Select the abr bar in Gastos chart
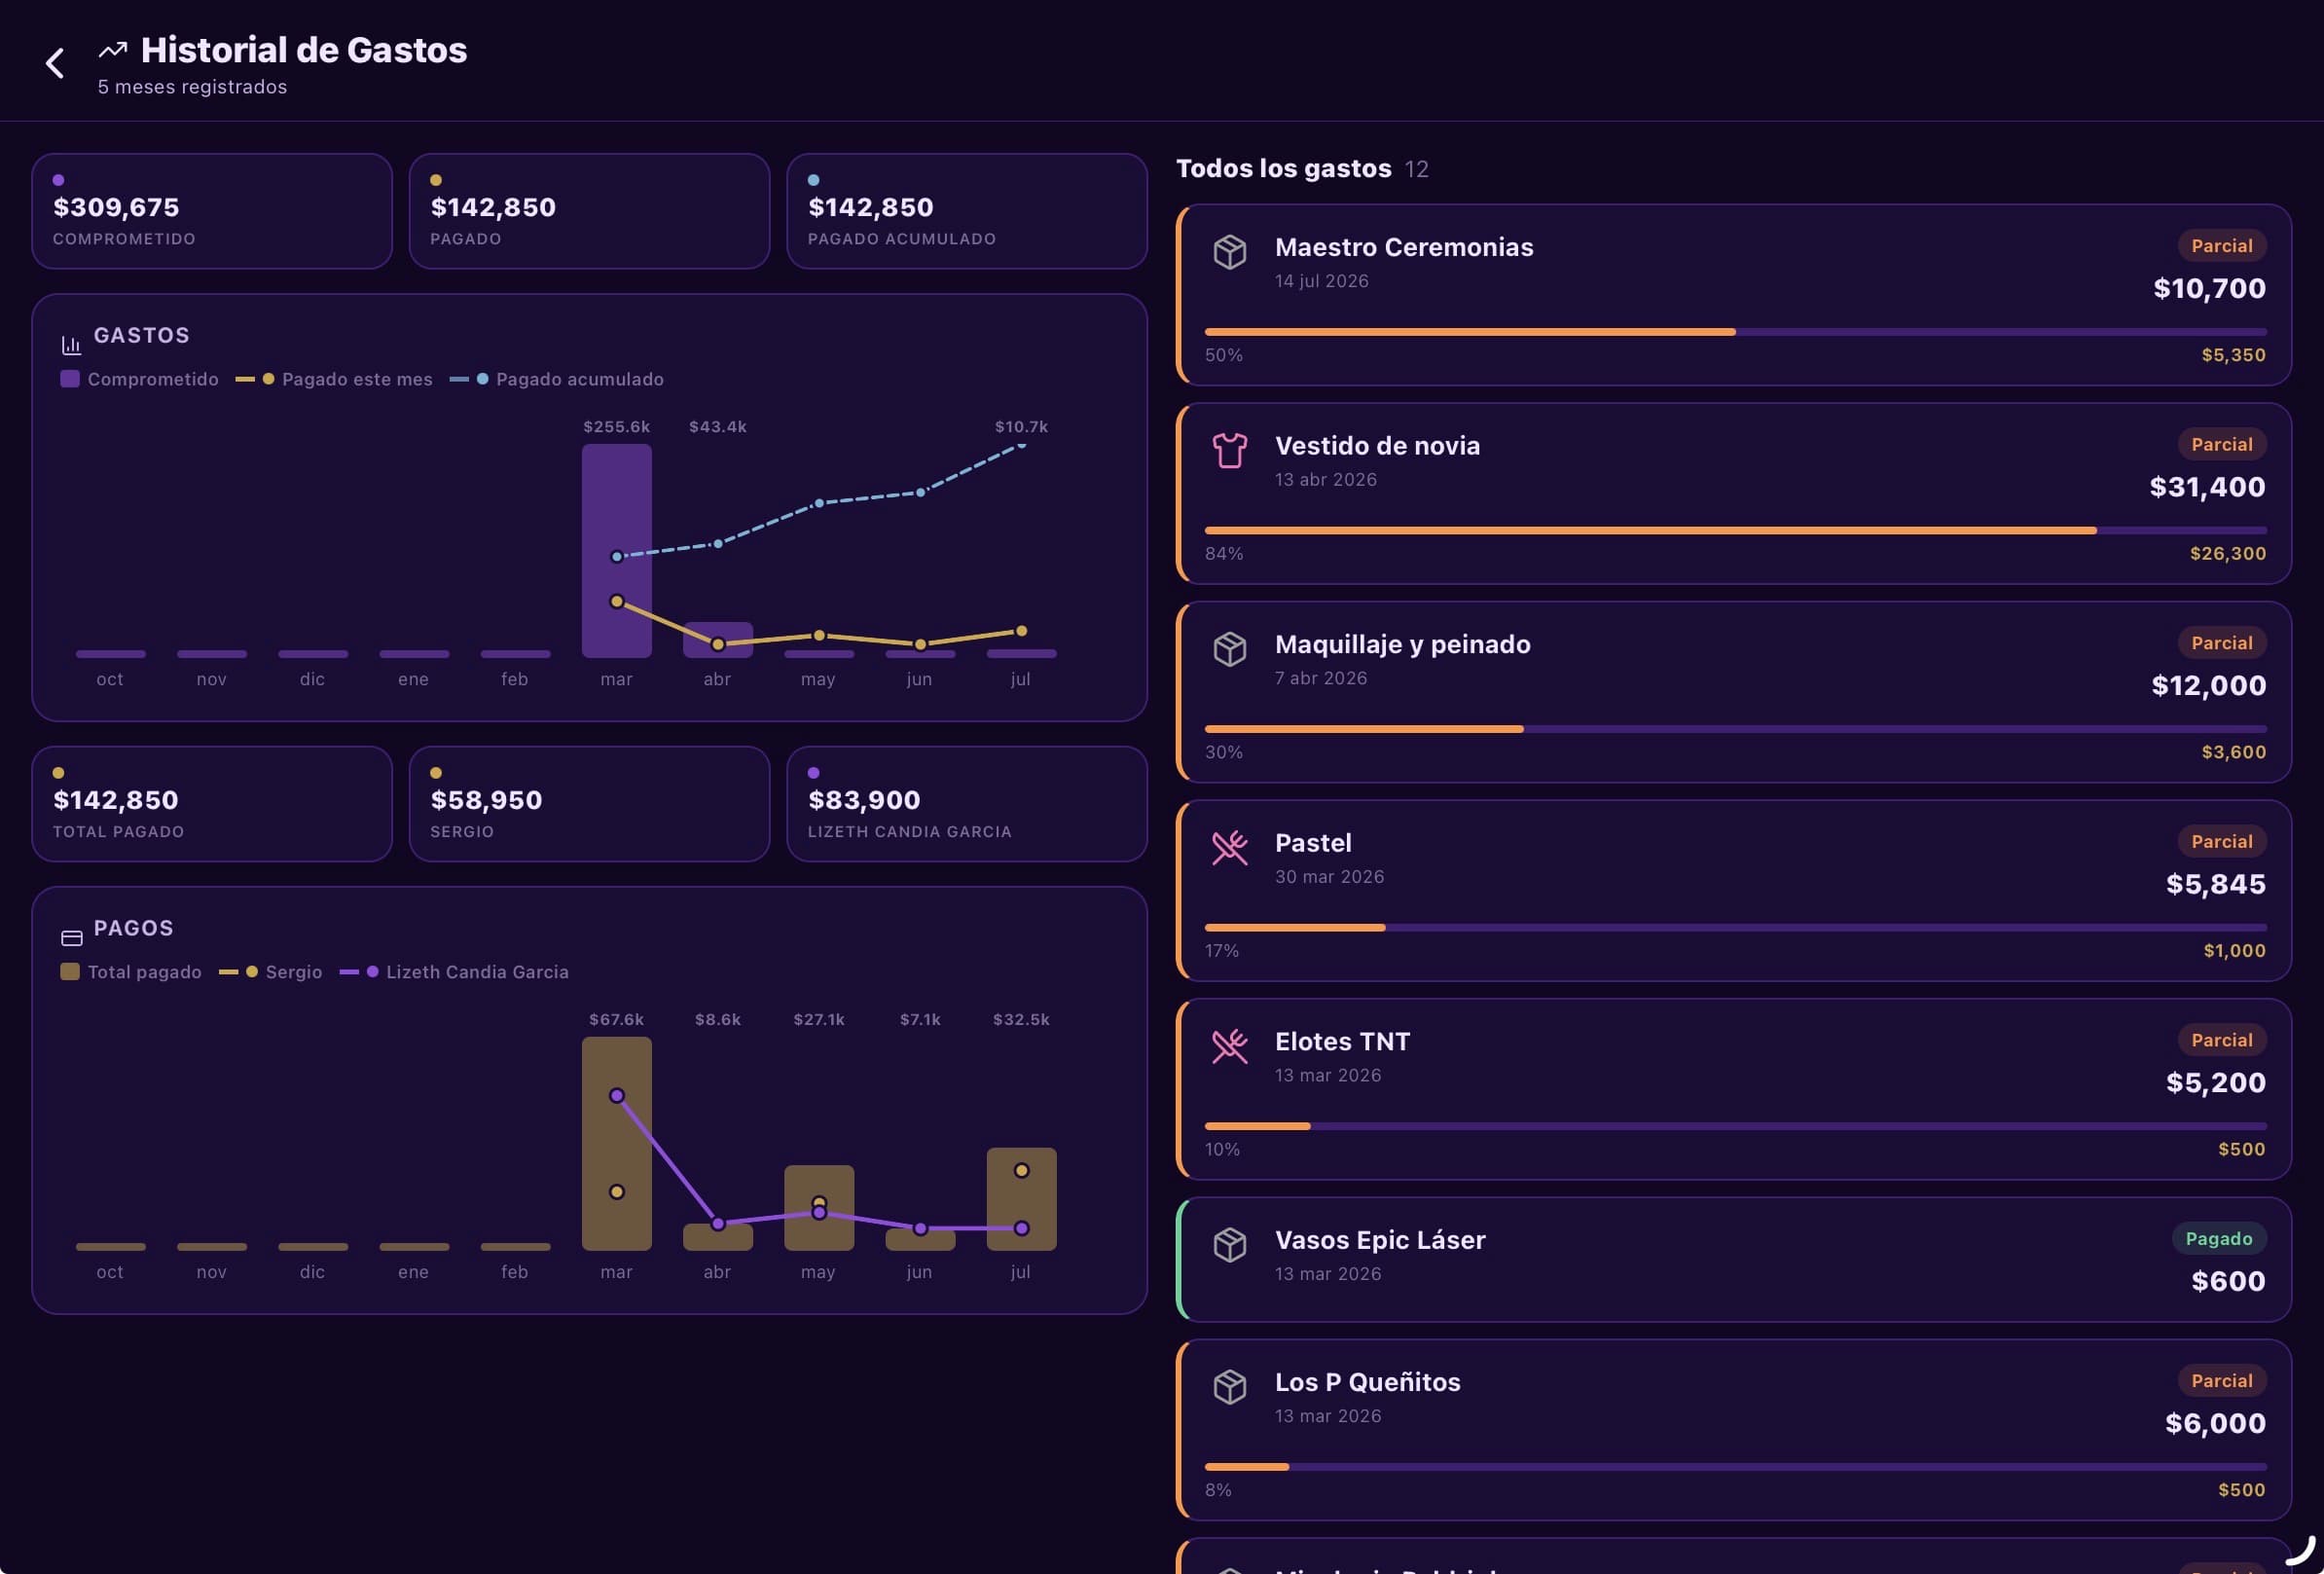Image resolution: width=2324 pixels, height=1574 pixels. [x=718, y=640]
